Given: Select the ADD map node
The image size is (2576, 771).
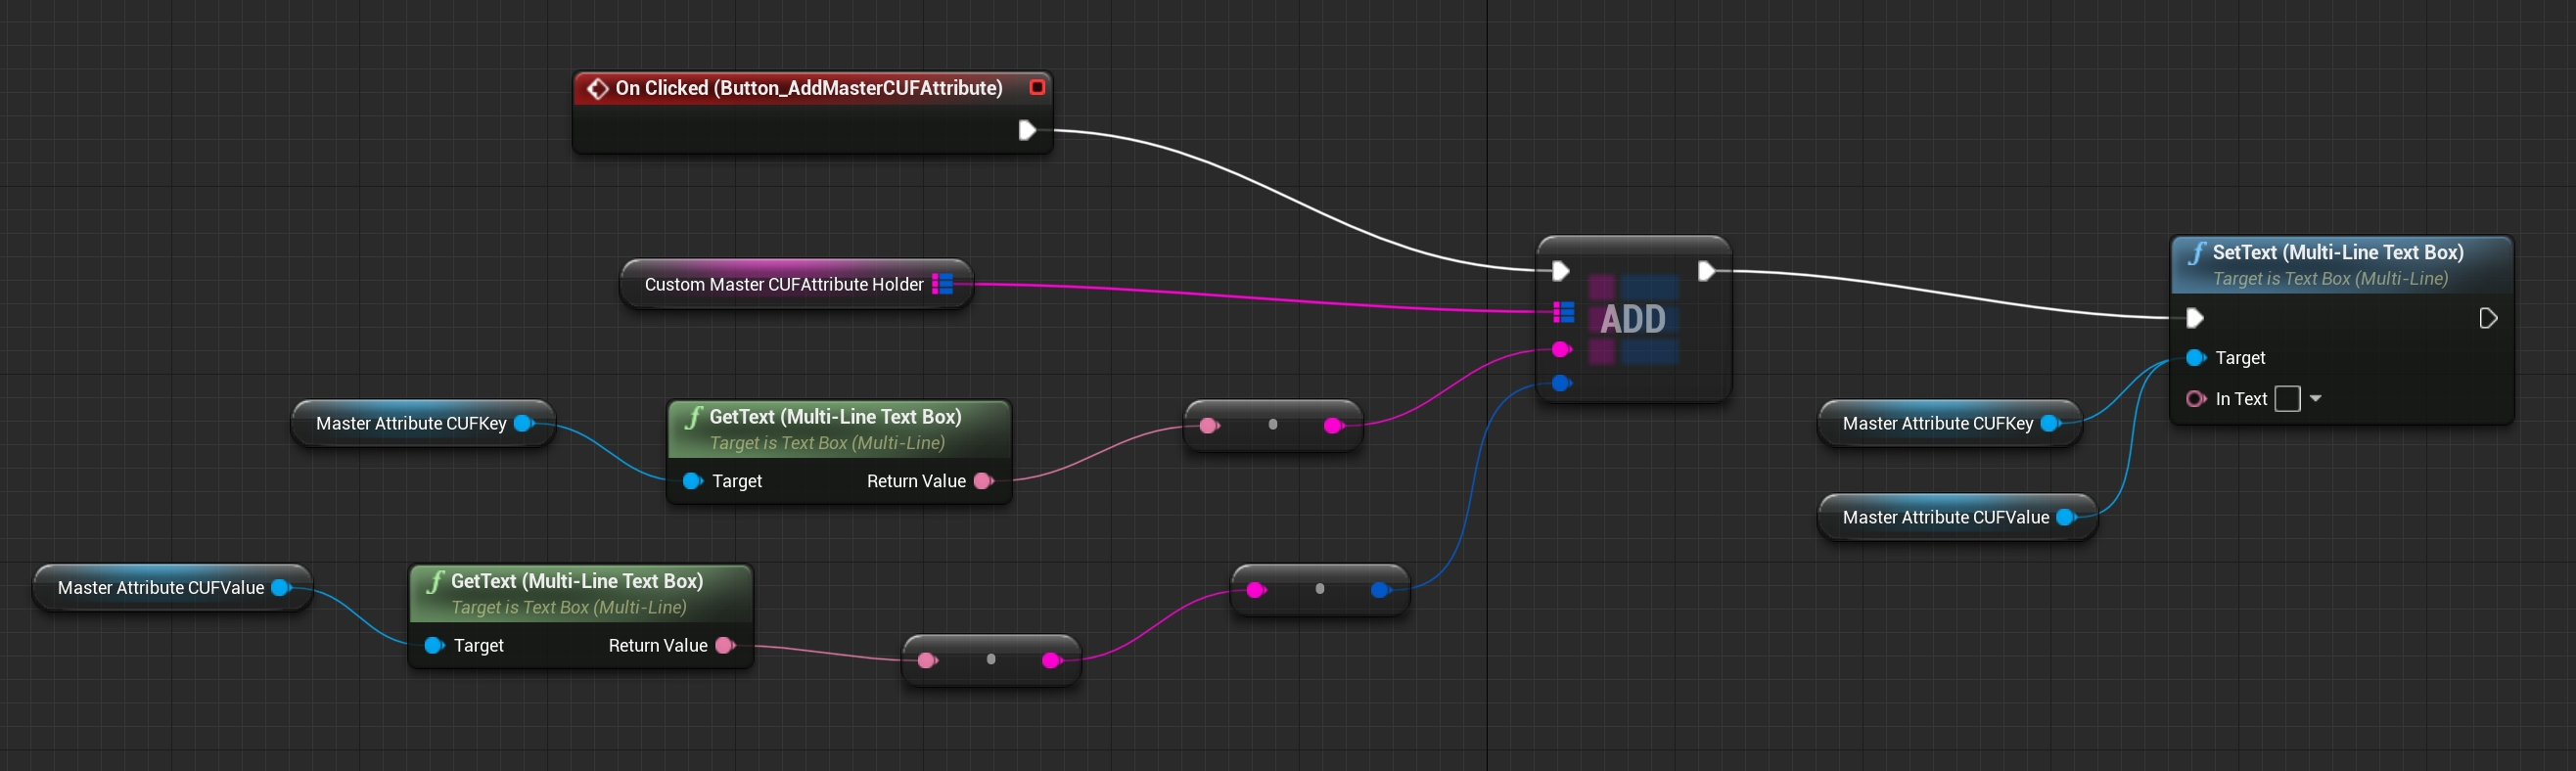Looking at the screenshot, I should (x=1633, y=319).
